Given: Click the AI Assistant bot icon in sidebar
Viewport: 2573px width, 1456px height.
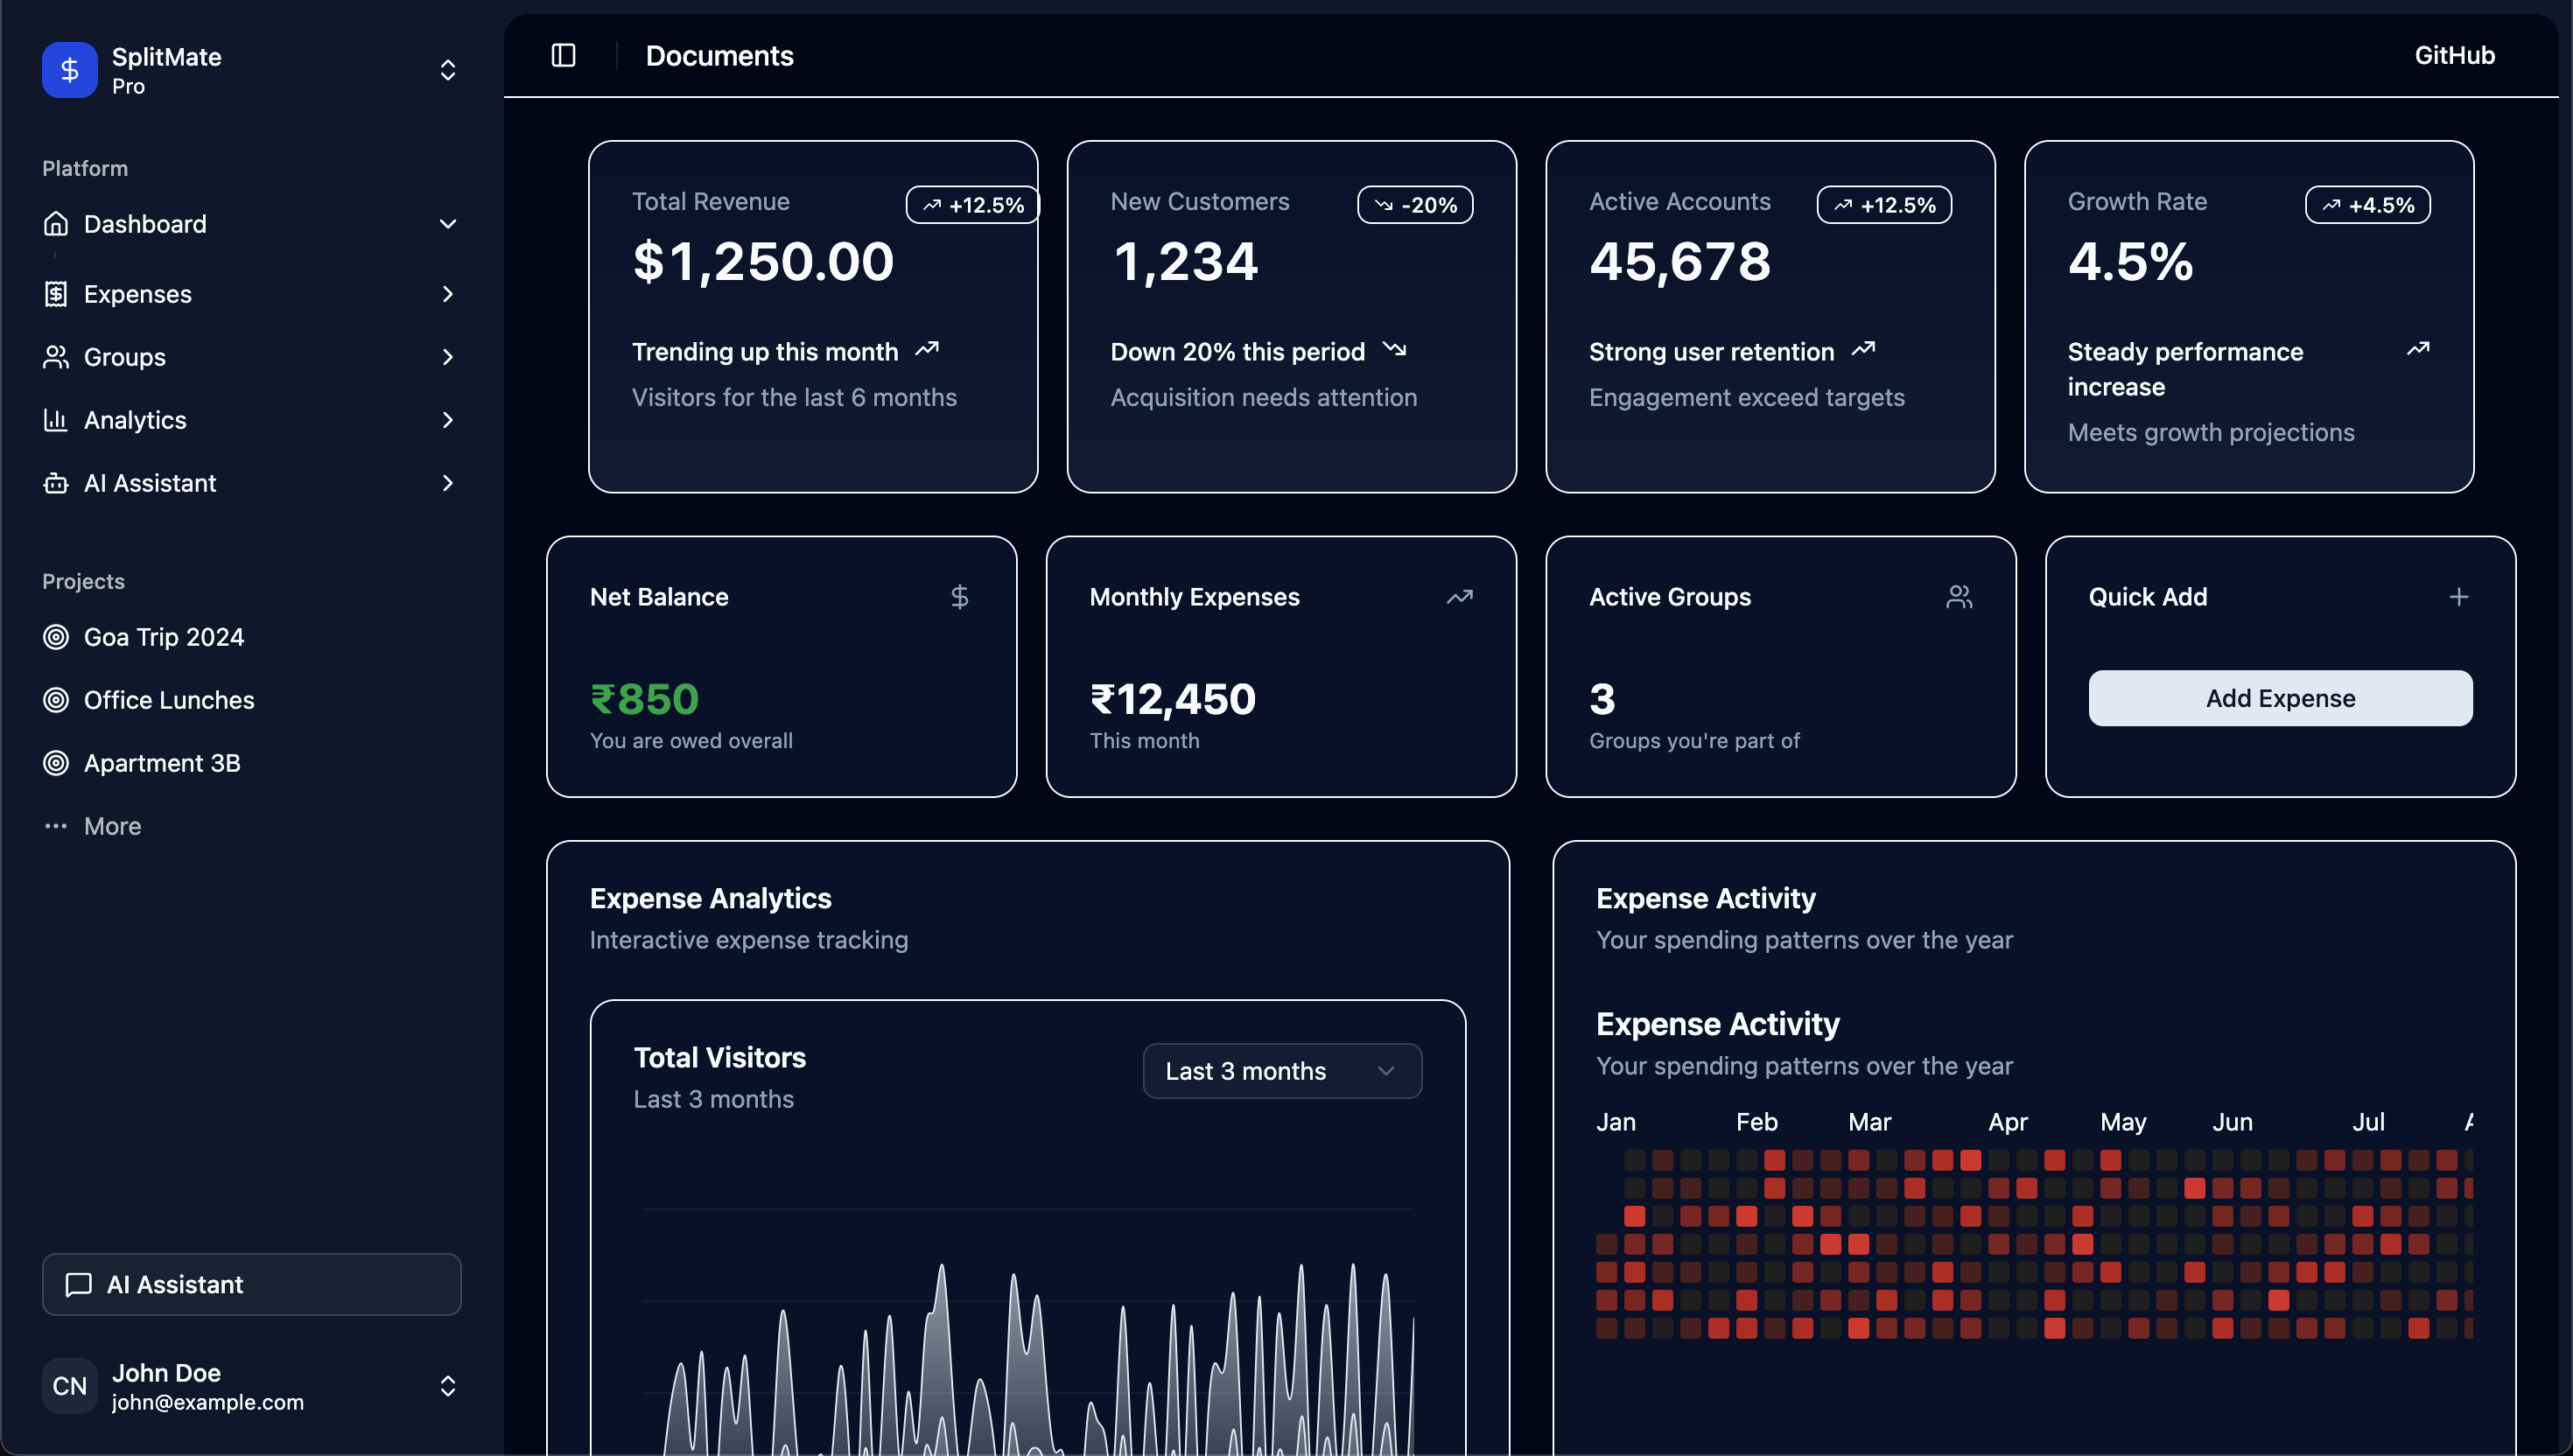Looking at the screenshot, I should [56, 483].
